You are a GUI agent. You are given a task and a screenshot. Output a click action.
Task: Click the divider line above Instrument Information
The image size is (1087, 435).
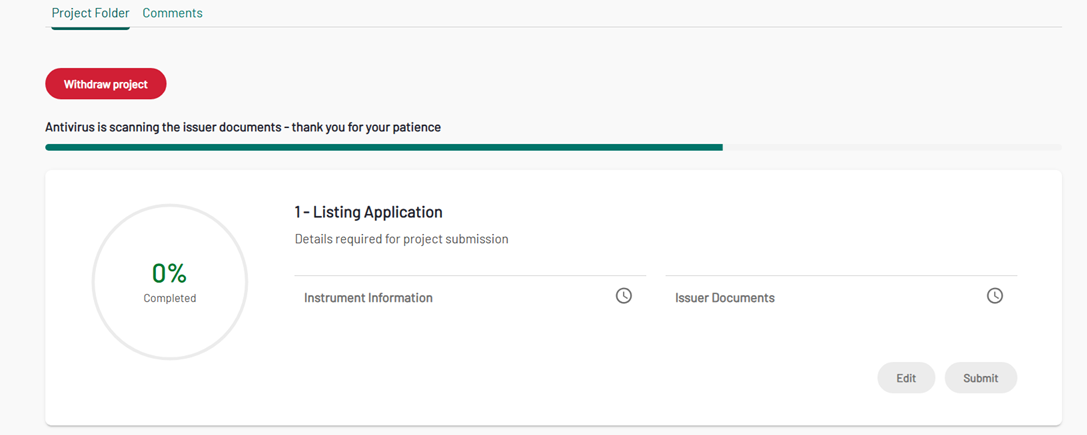coord(470,275)
